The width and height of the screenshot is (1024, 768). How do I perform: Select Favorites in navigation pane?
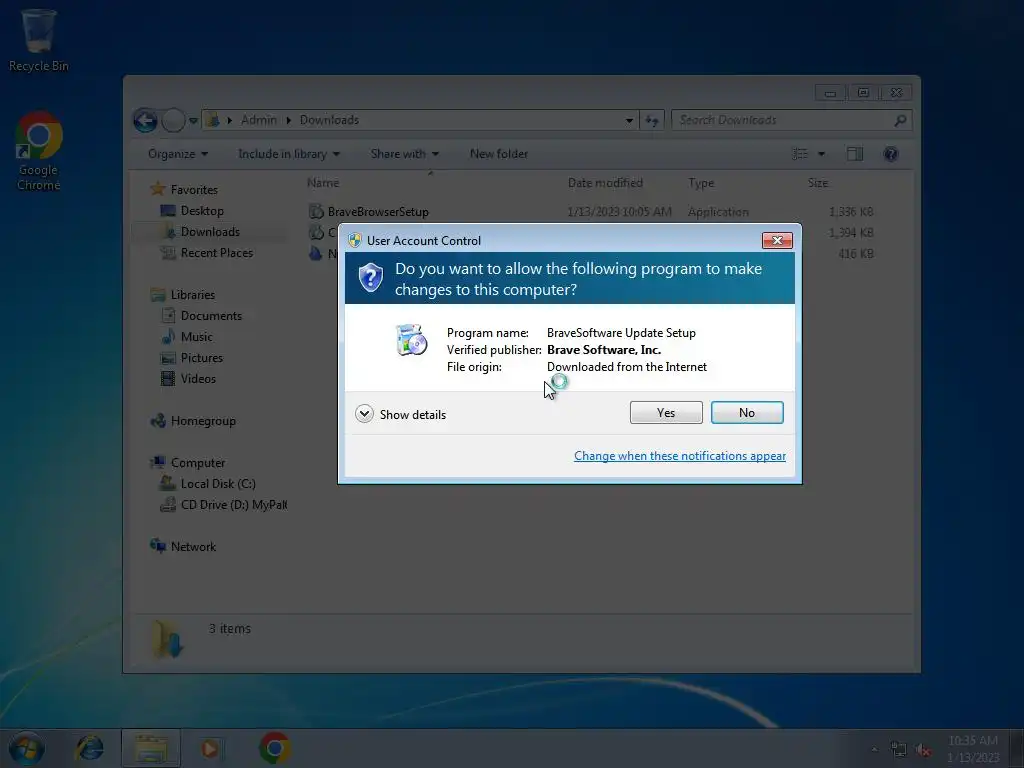point(194,190)
